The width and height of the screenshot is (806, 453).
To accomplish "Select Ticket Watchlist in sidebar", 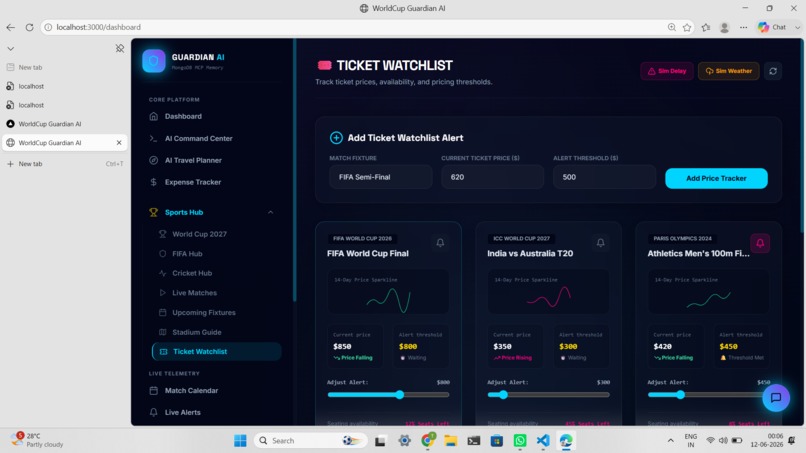I will point(216,352).
